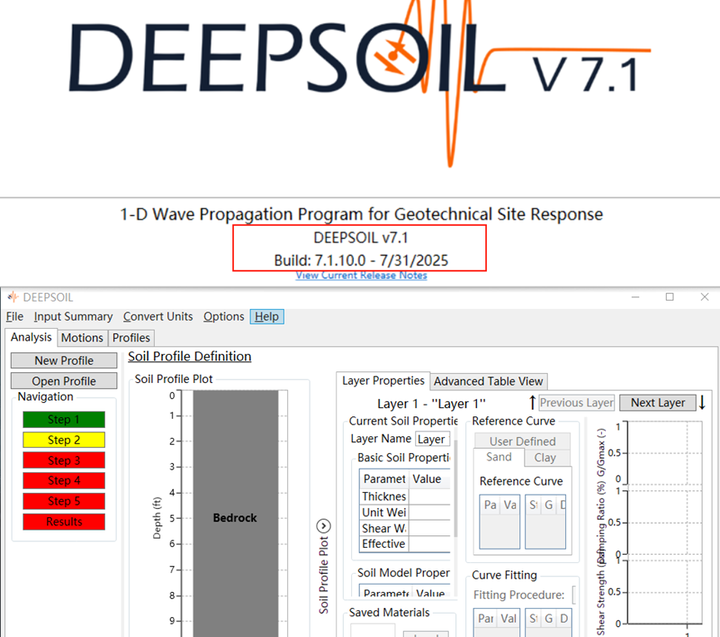
Task: Click the 'Value' column header in Basic Soil Properties
Action: [x=427, y=479]
